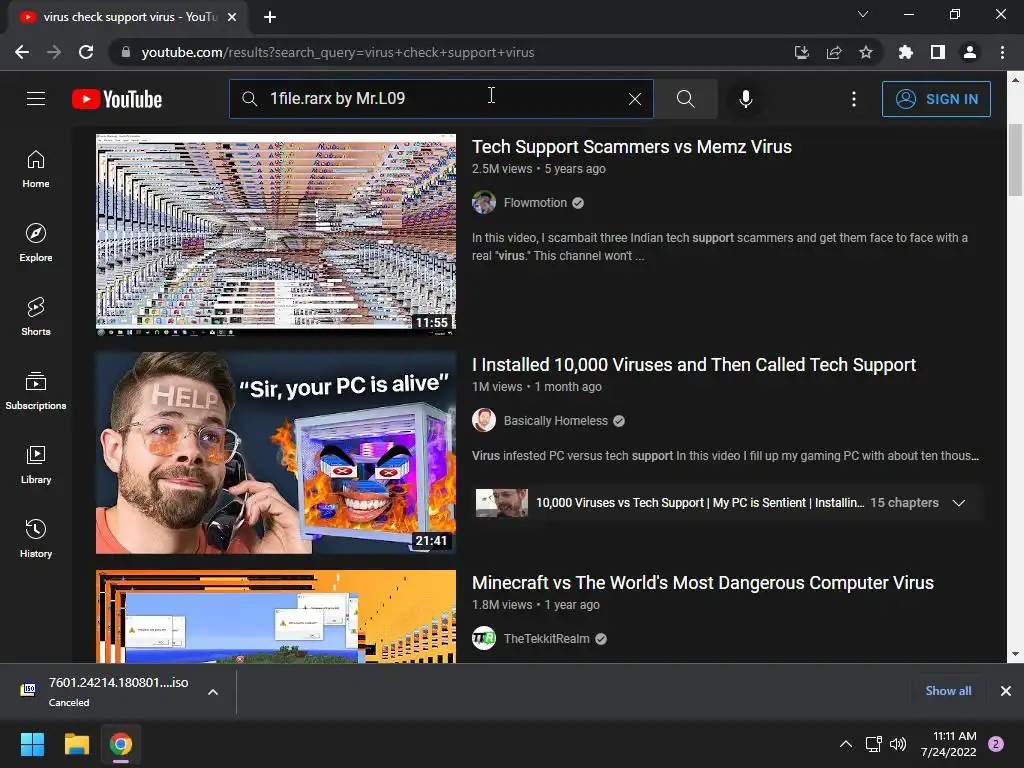This screenshot has width=1024, height=768.
Task: Start voice search with microphone icon
Action: coord(746,99)
